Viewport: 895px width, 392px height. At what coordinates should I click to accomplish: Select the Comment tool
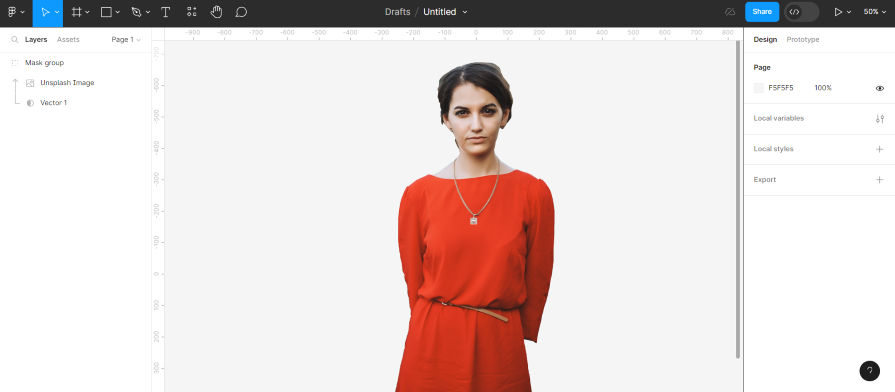[x=241, y=12]
